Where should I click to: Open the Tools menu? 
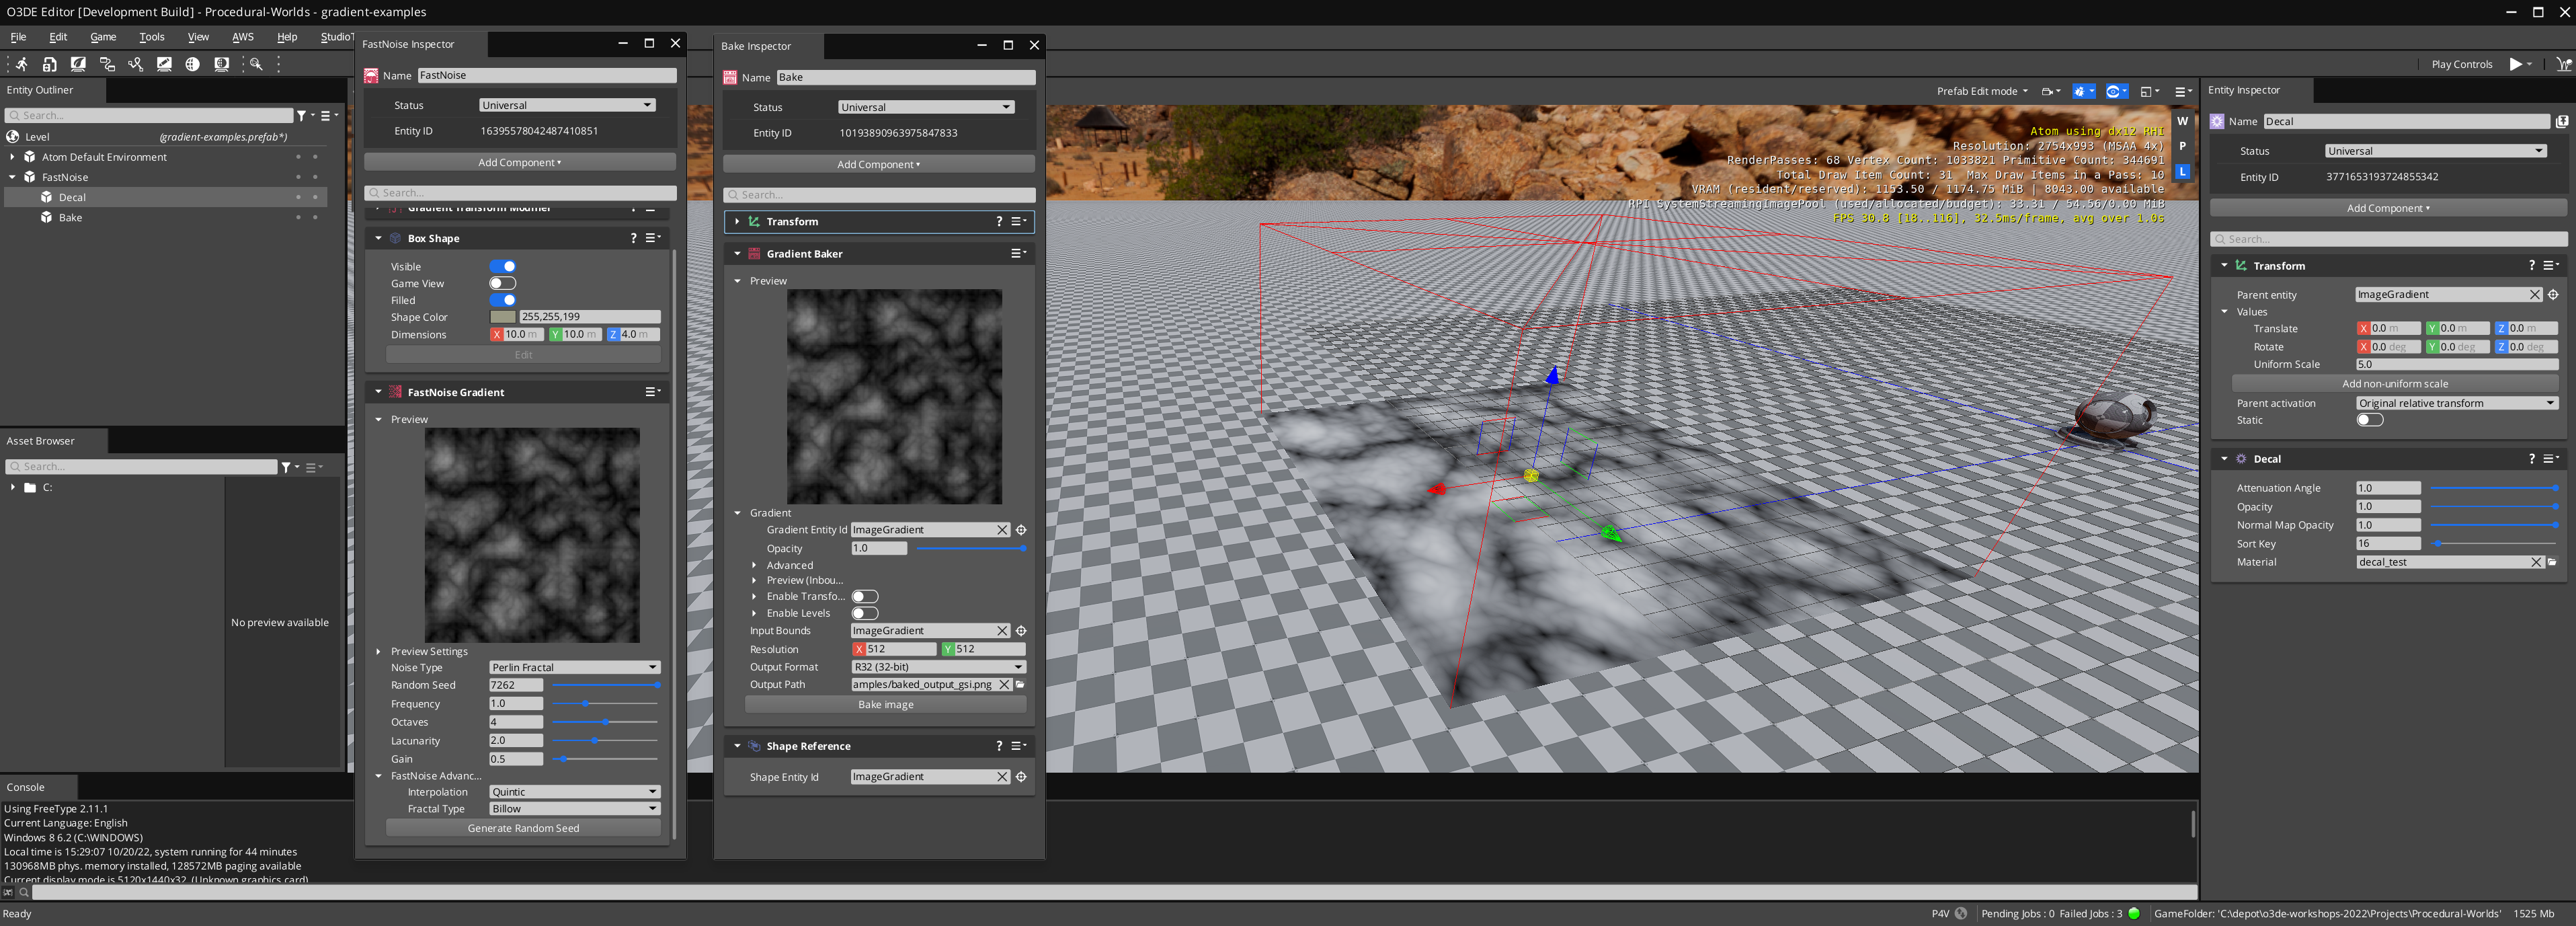(152, 37)
